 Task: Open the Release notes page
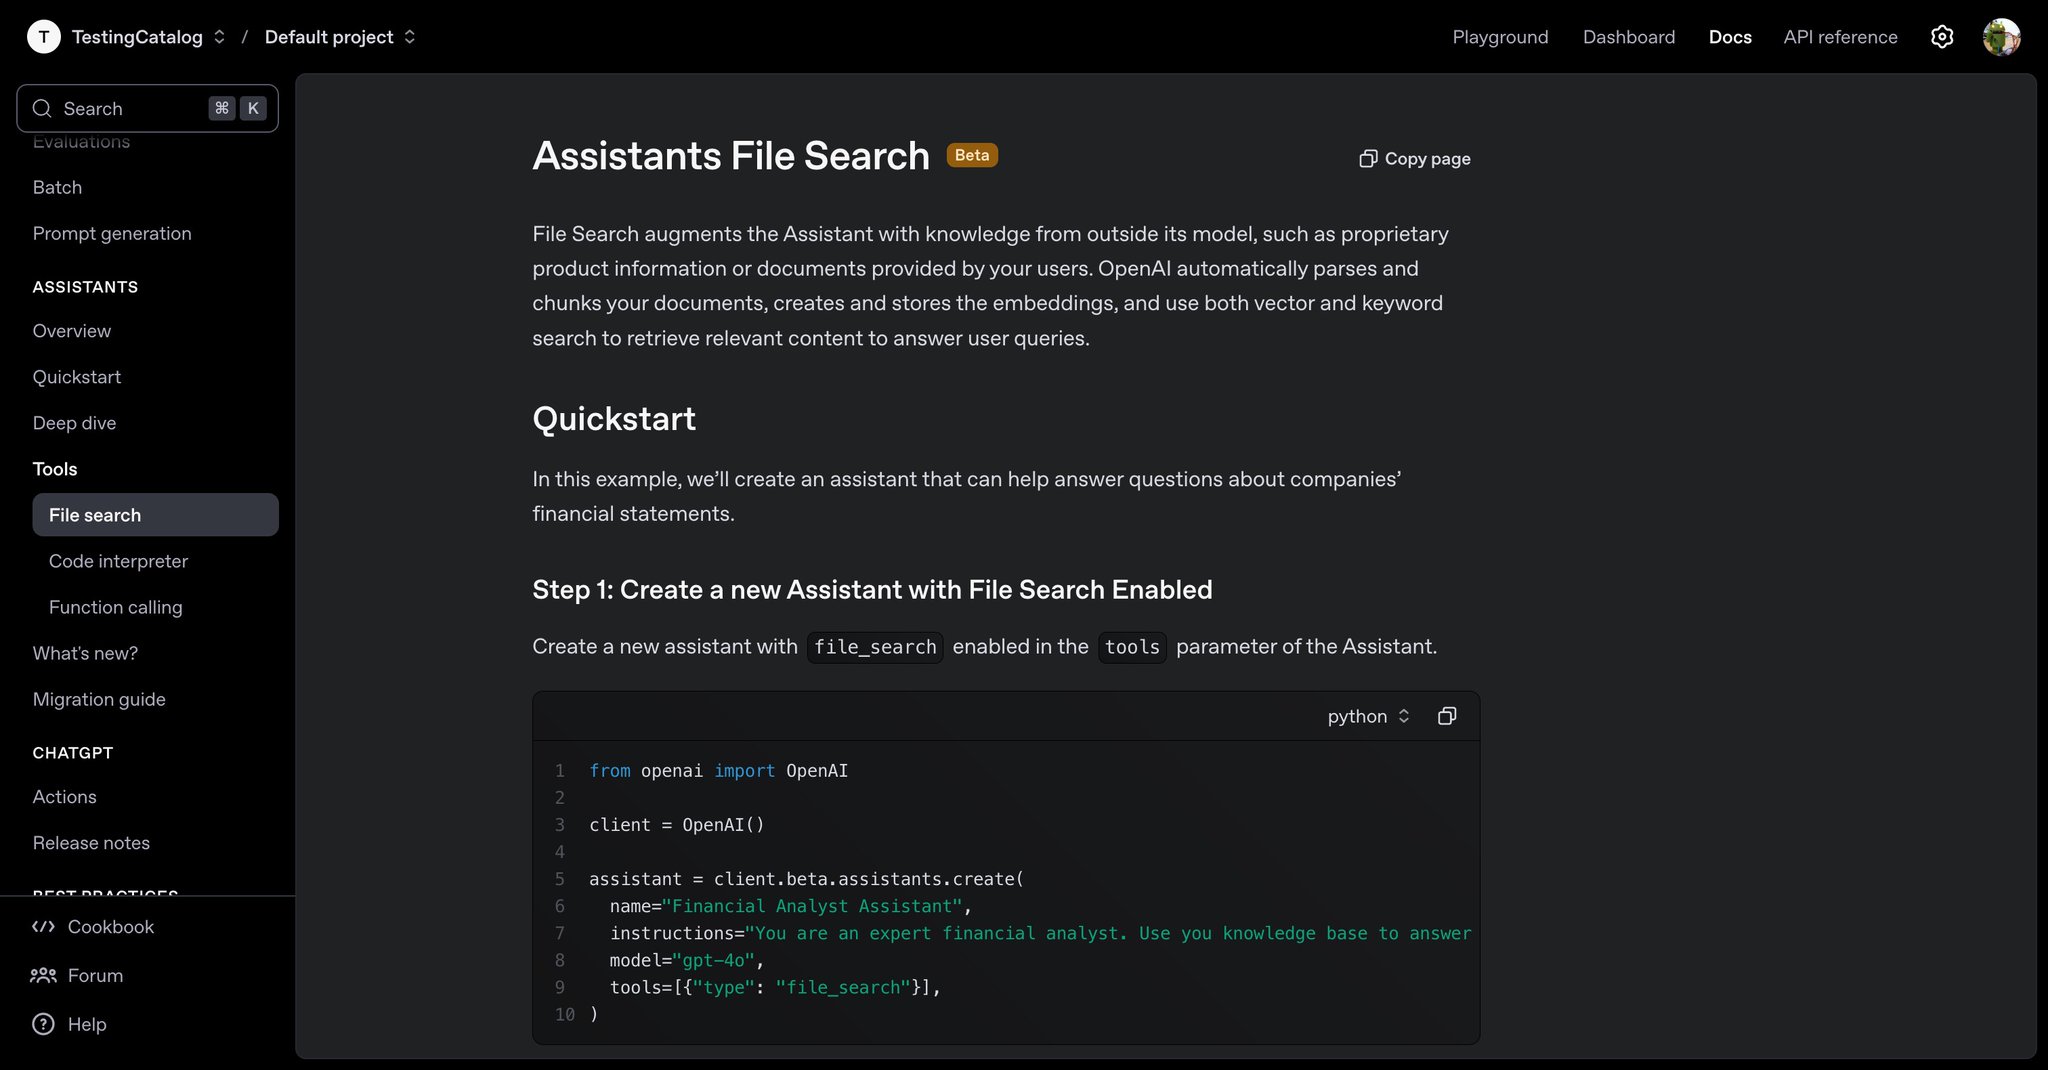[x=91, y=843]
